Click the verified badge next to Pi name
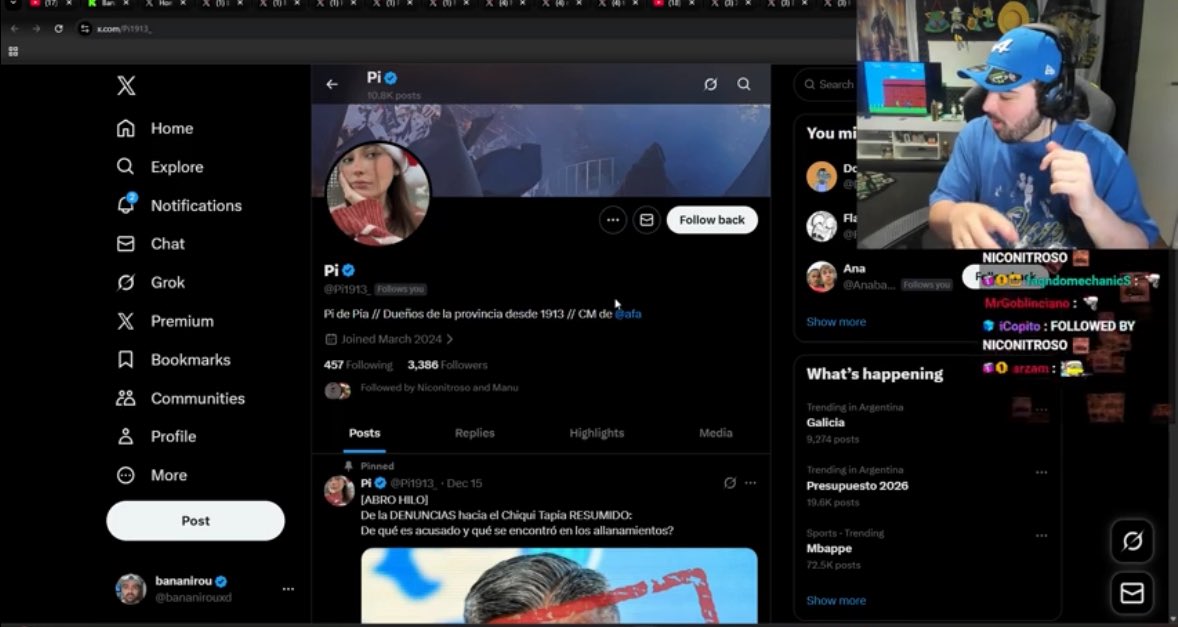Screen dimensions: 1178x627 349,270
